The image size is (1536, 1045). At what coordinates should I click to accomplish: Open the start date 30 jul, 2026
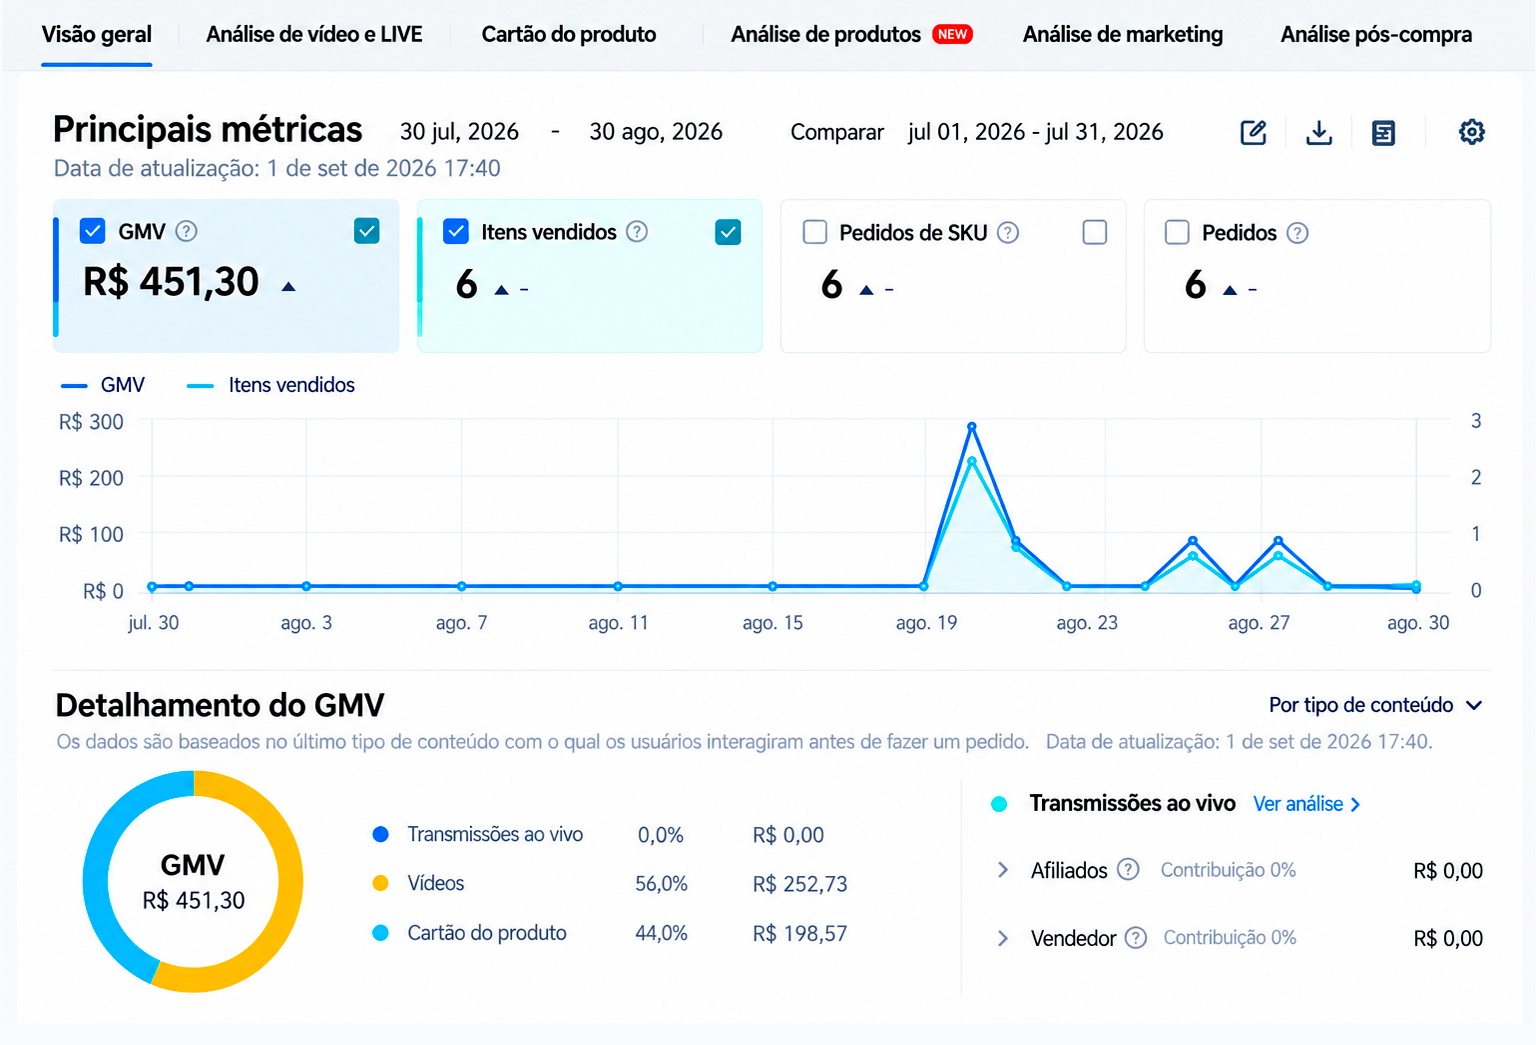459,131
